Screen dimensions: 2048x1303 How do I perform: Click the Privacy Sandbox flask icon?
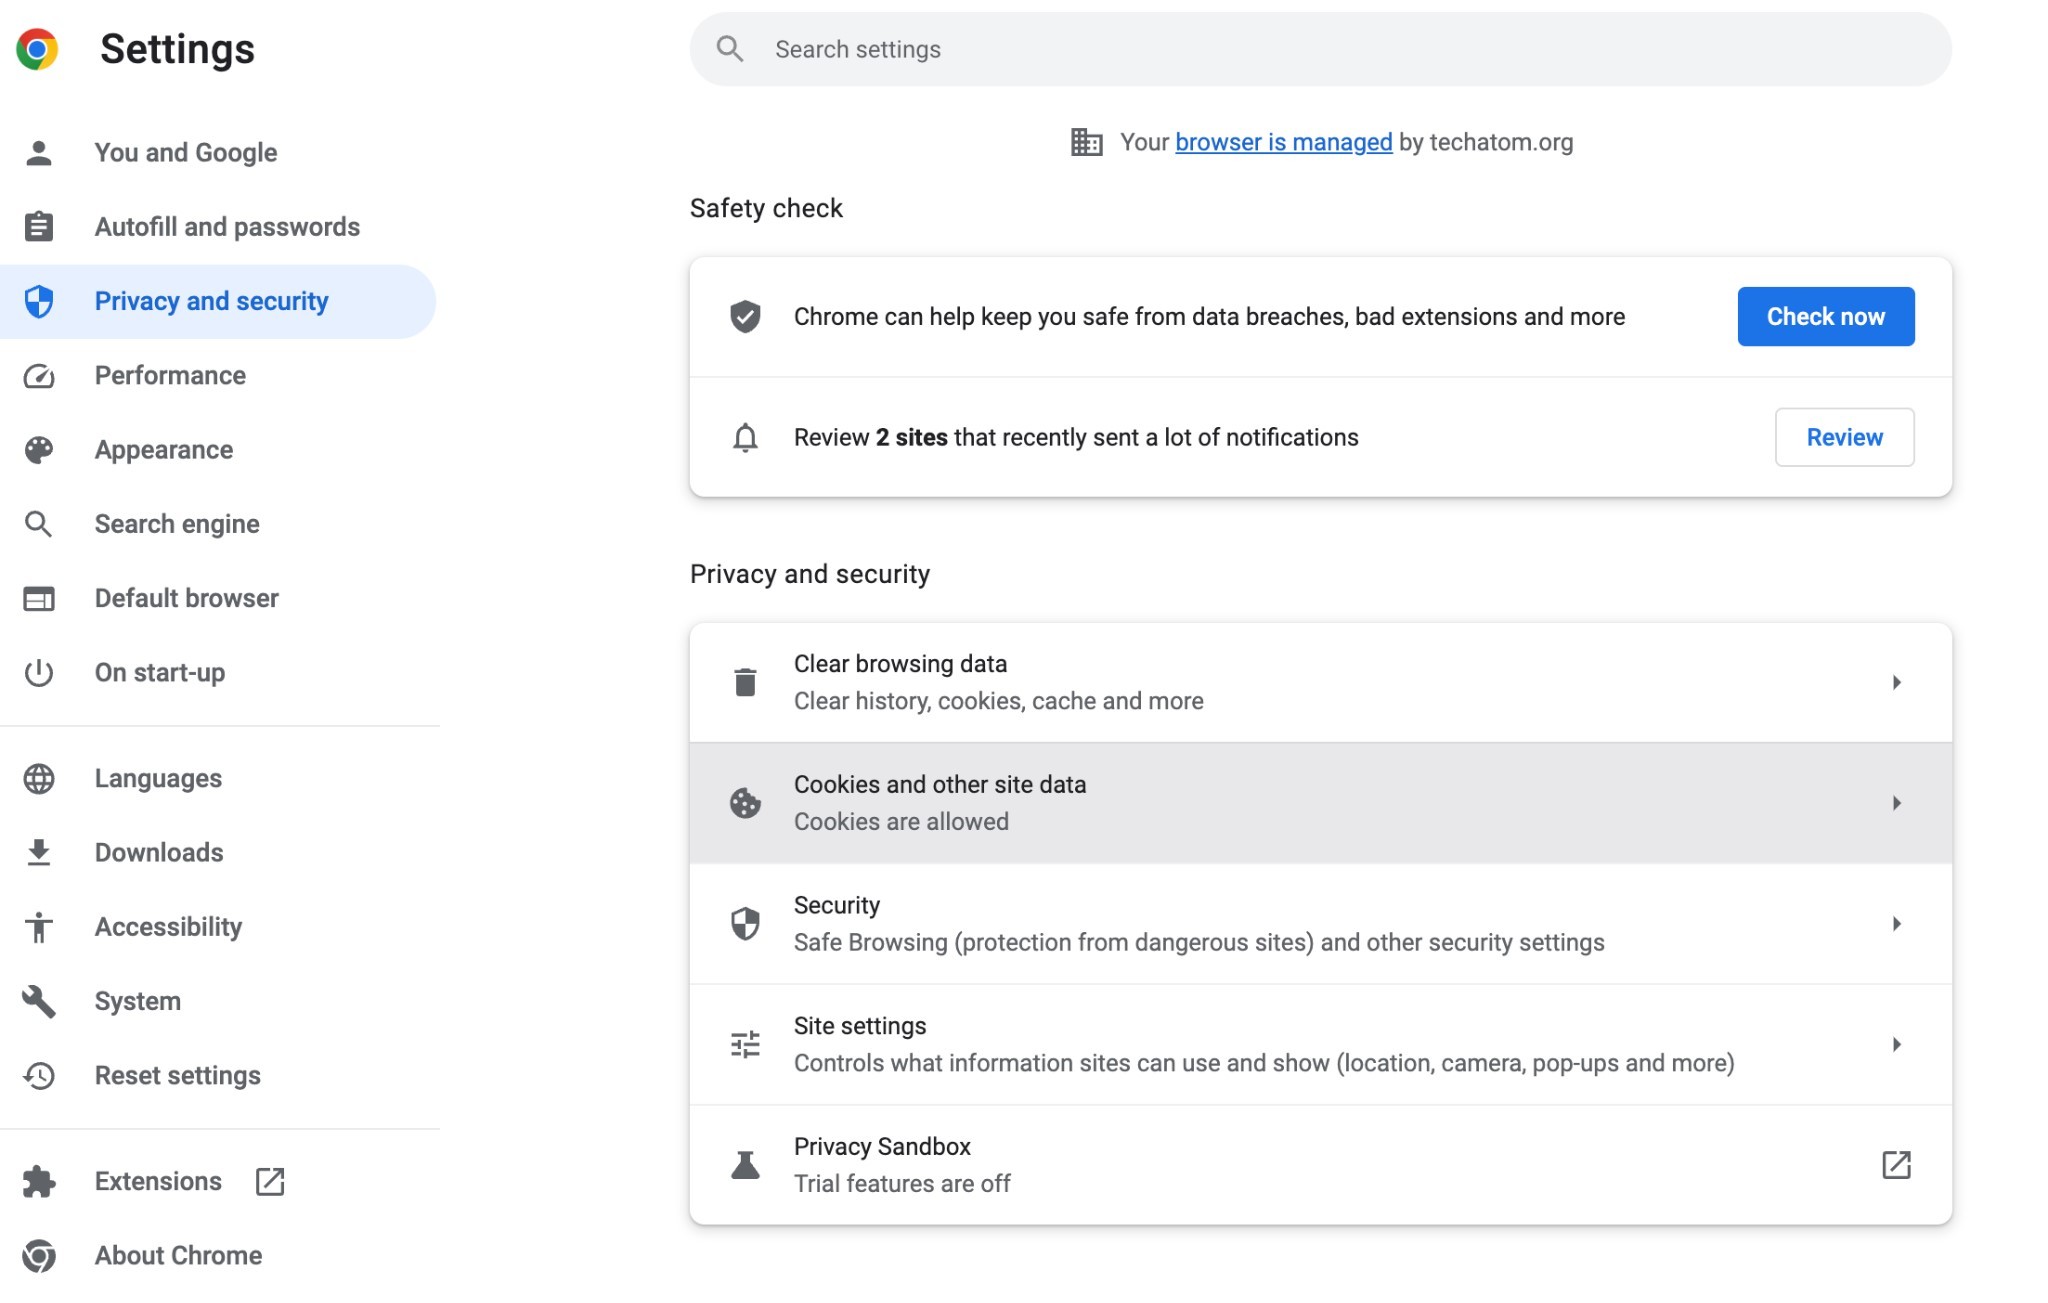[x=745, y=1165]
